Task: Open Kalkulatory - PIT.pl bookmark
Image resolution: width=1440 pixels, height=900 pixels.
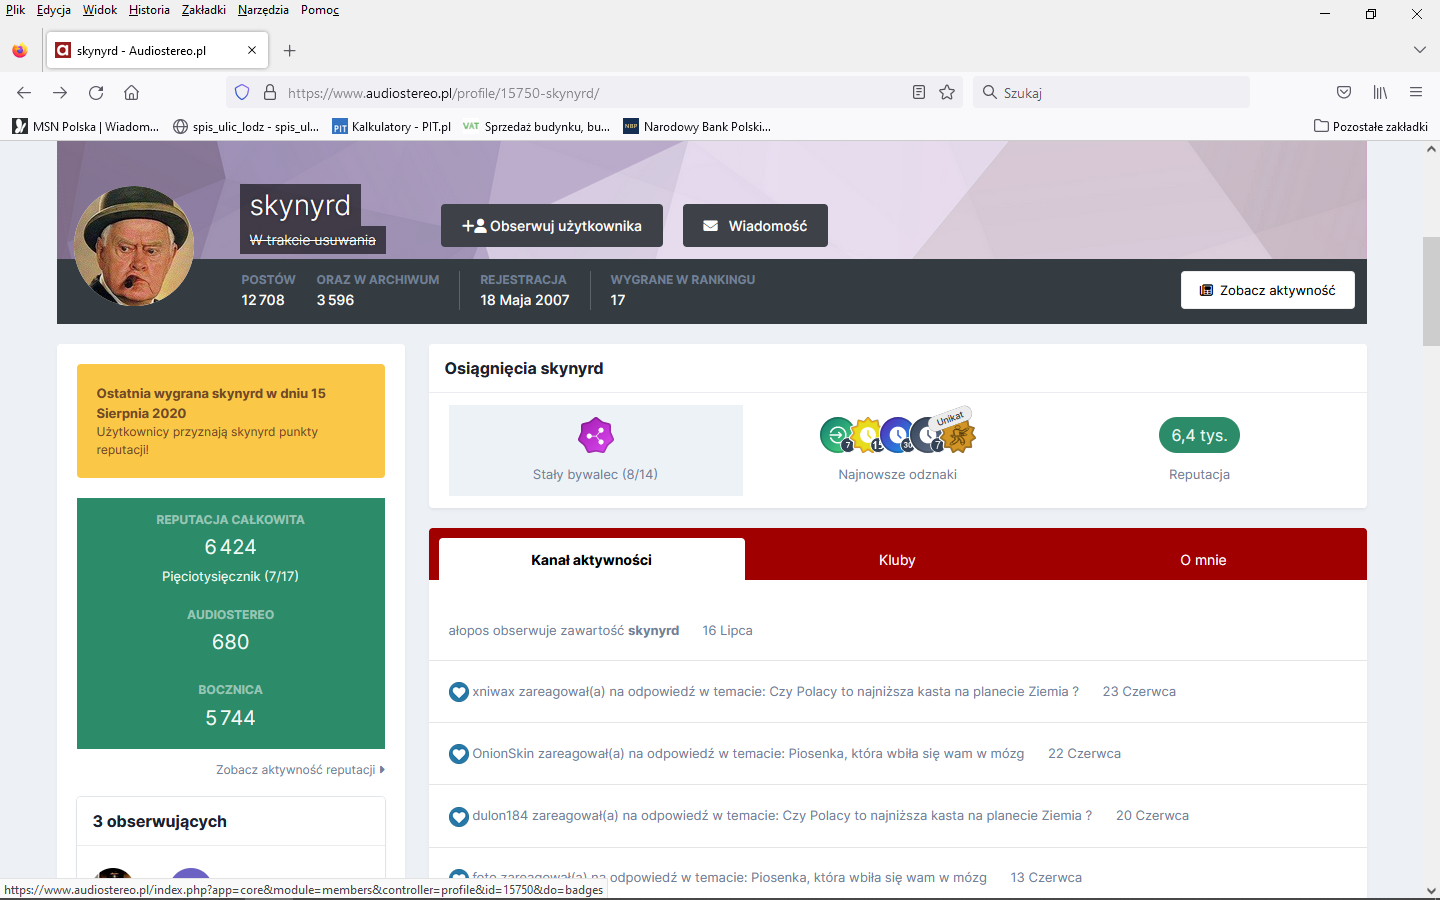Action: pyautogui.click(x=391, y=127)
